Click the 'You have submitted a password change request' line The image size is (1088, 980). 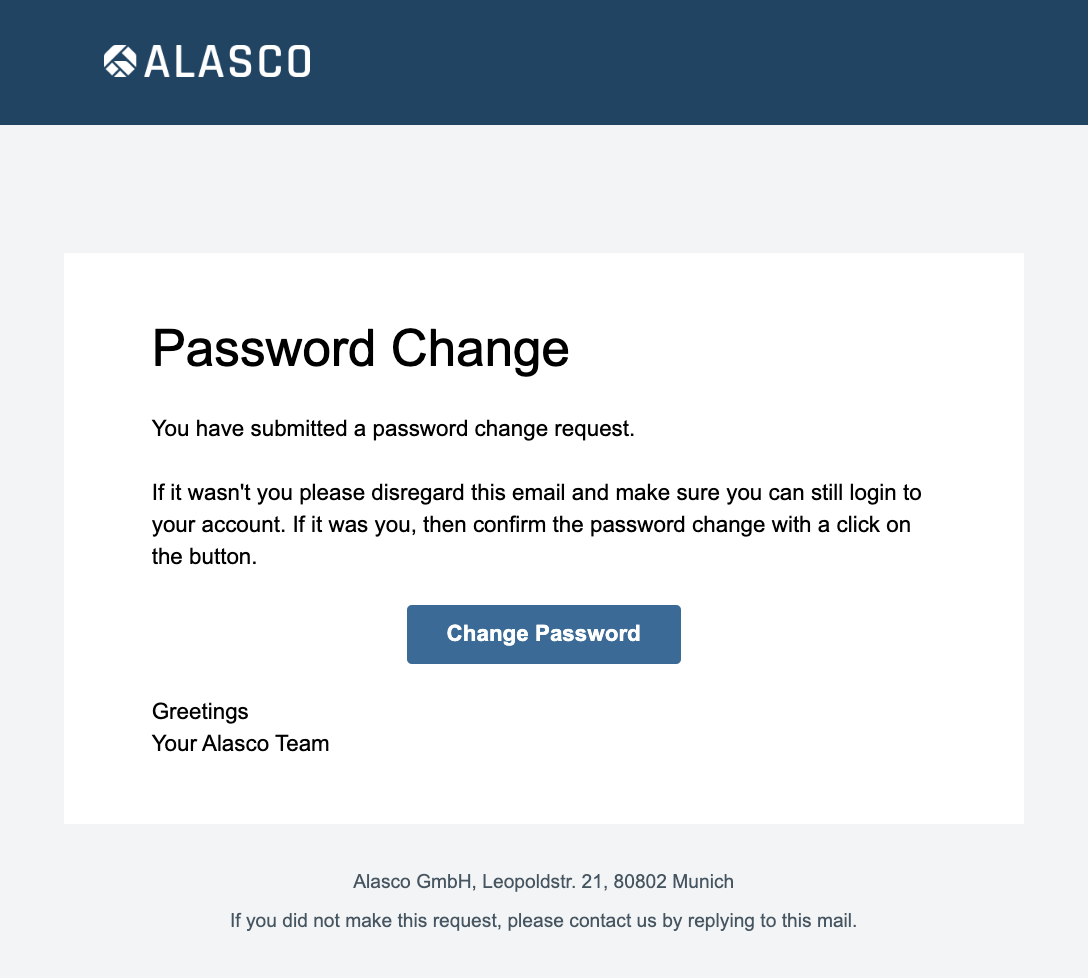click(x=393, y=428)
